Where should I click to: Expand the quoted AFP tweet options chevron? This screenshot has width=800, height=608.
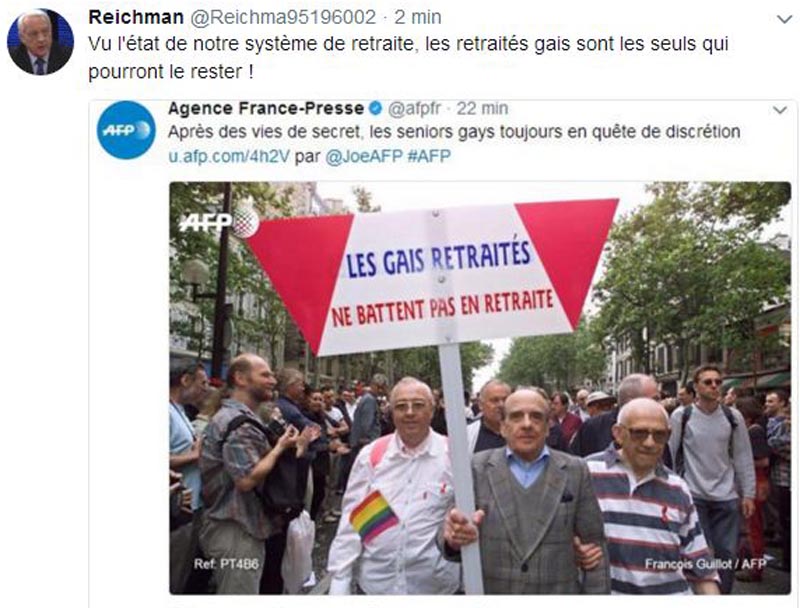pos(780,110)
